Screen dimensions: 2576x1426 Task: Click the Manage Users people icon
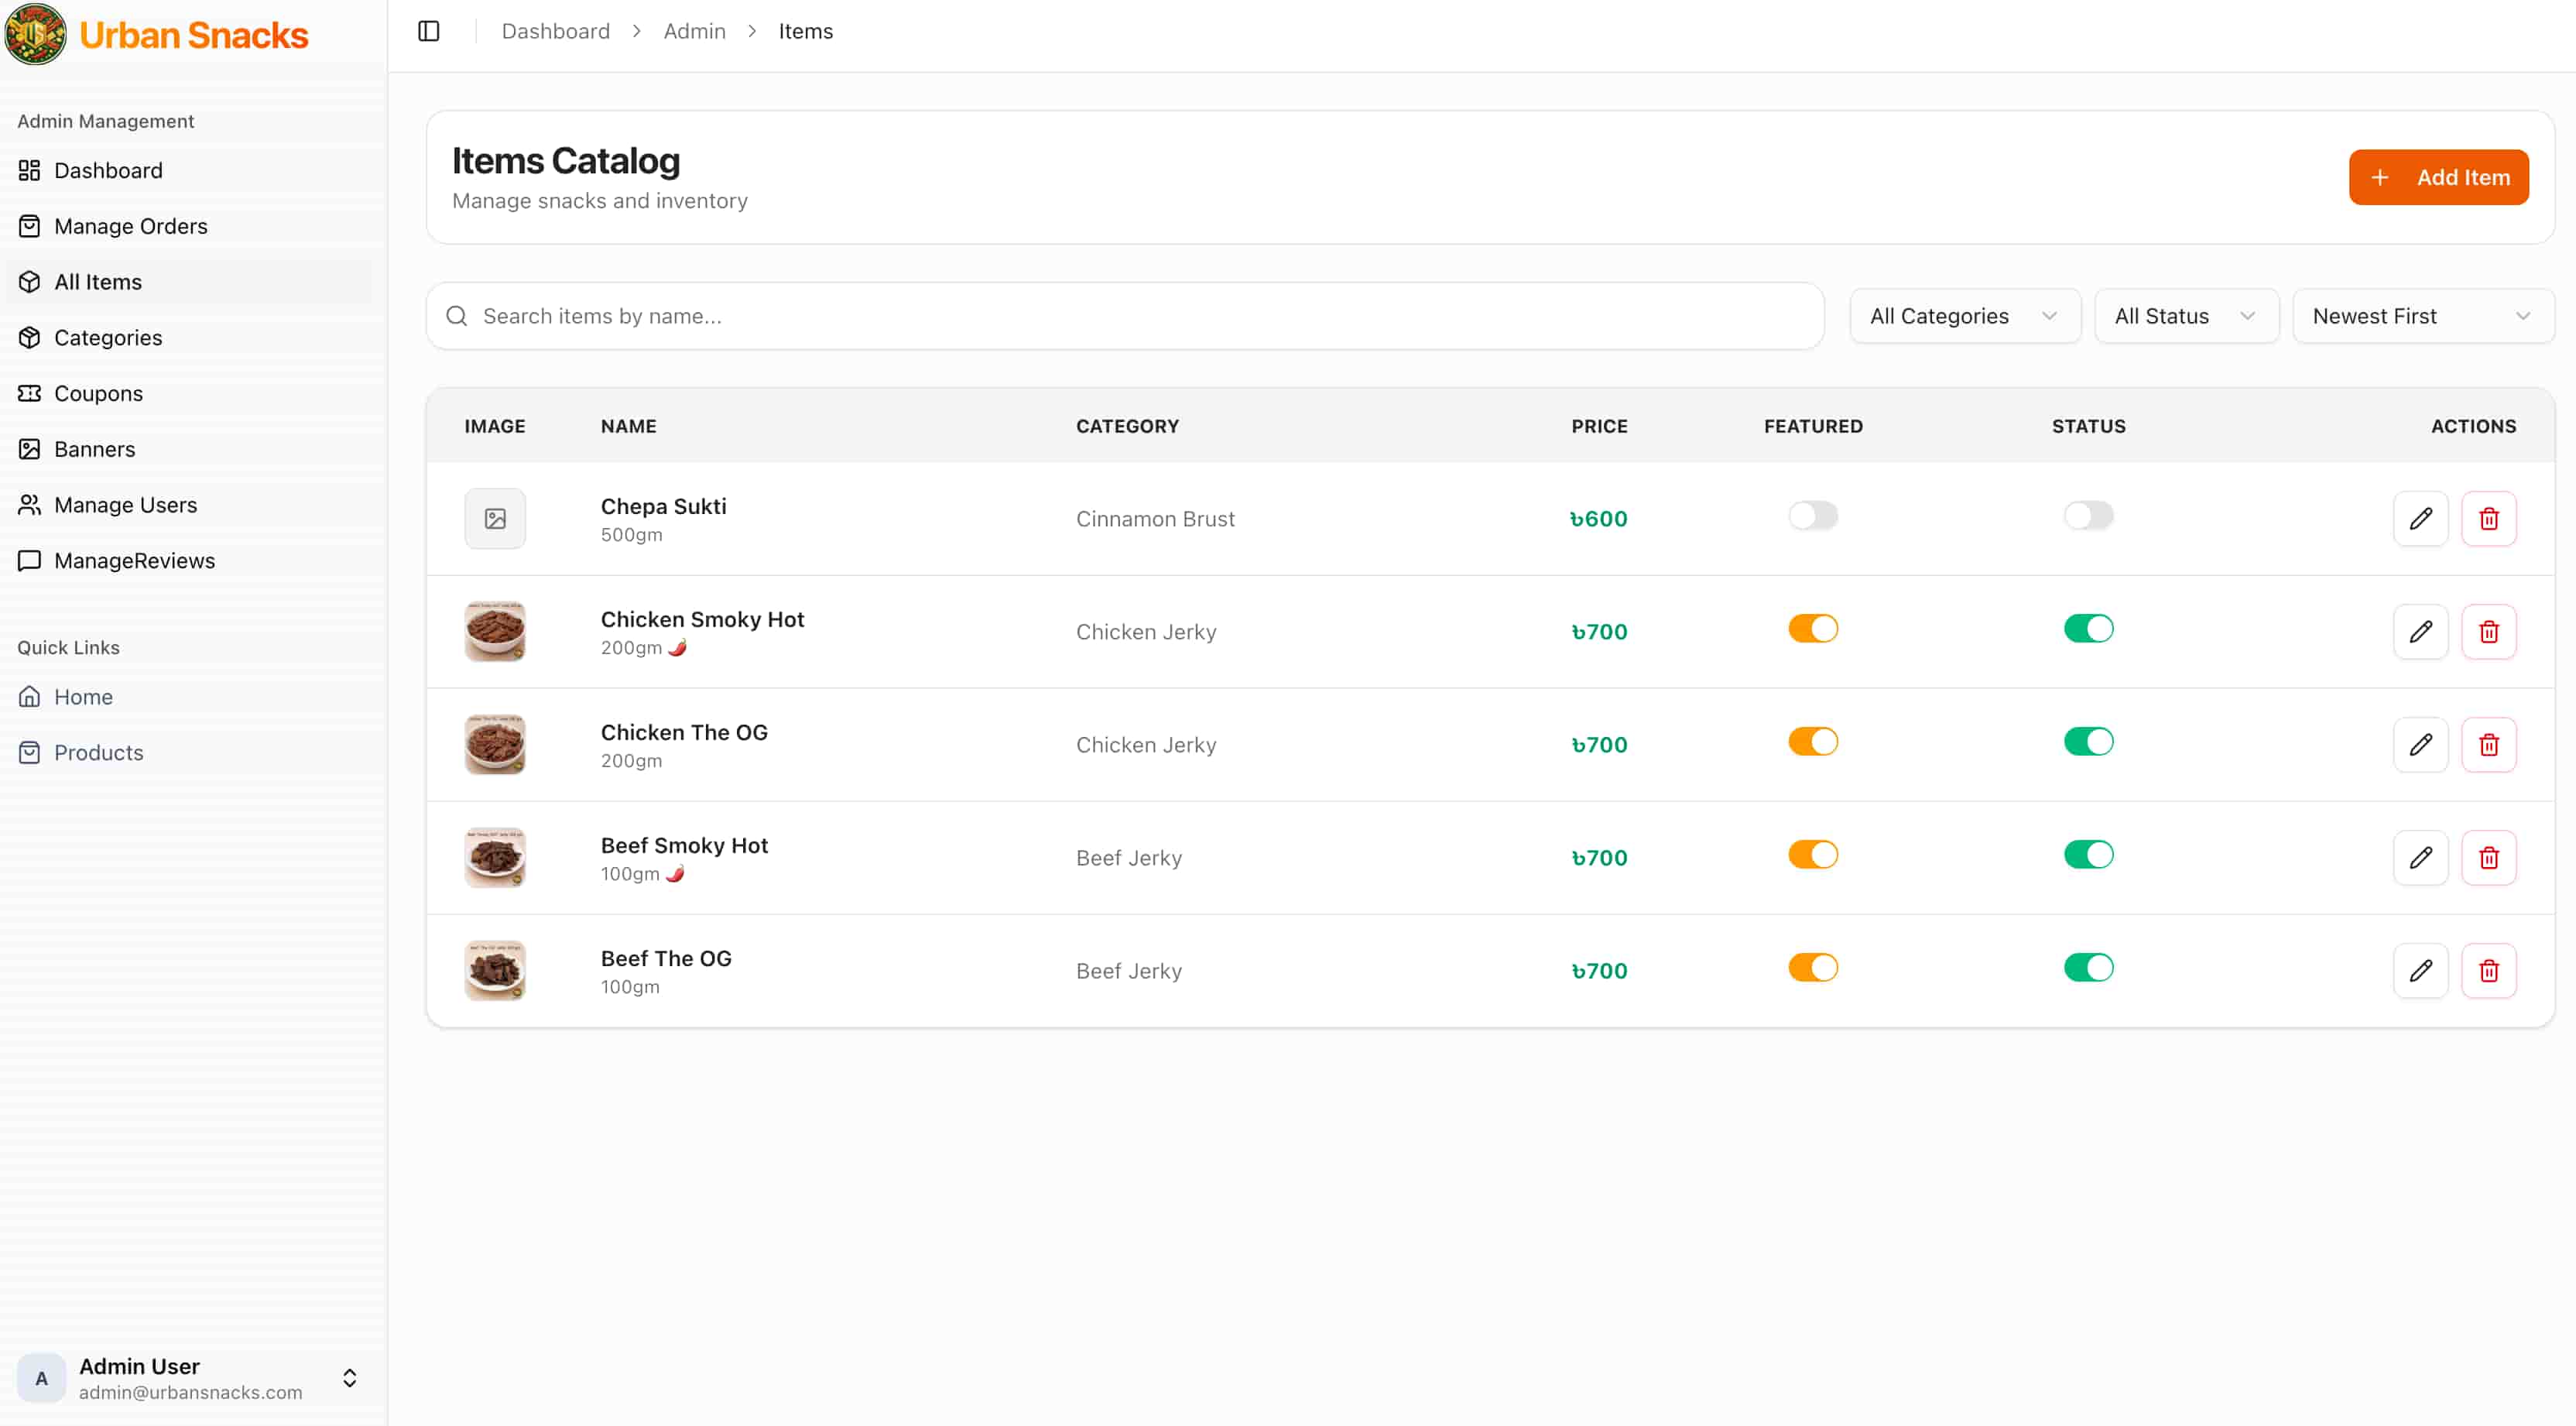[x=30, y=505]
